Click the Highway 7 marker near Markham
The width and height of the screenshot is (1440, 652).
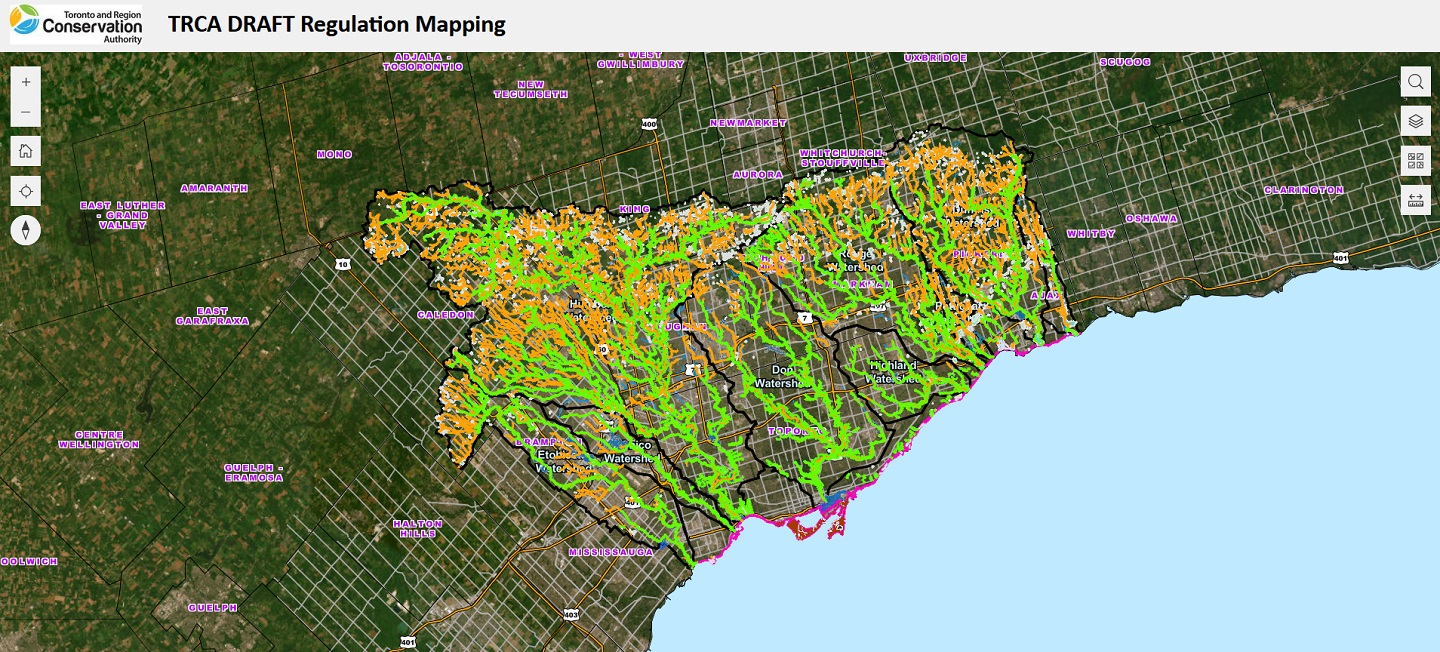coord(806,318)
